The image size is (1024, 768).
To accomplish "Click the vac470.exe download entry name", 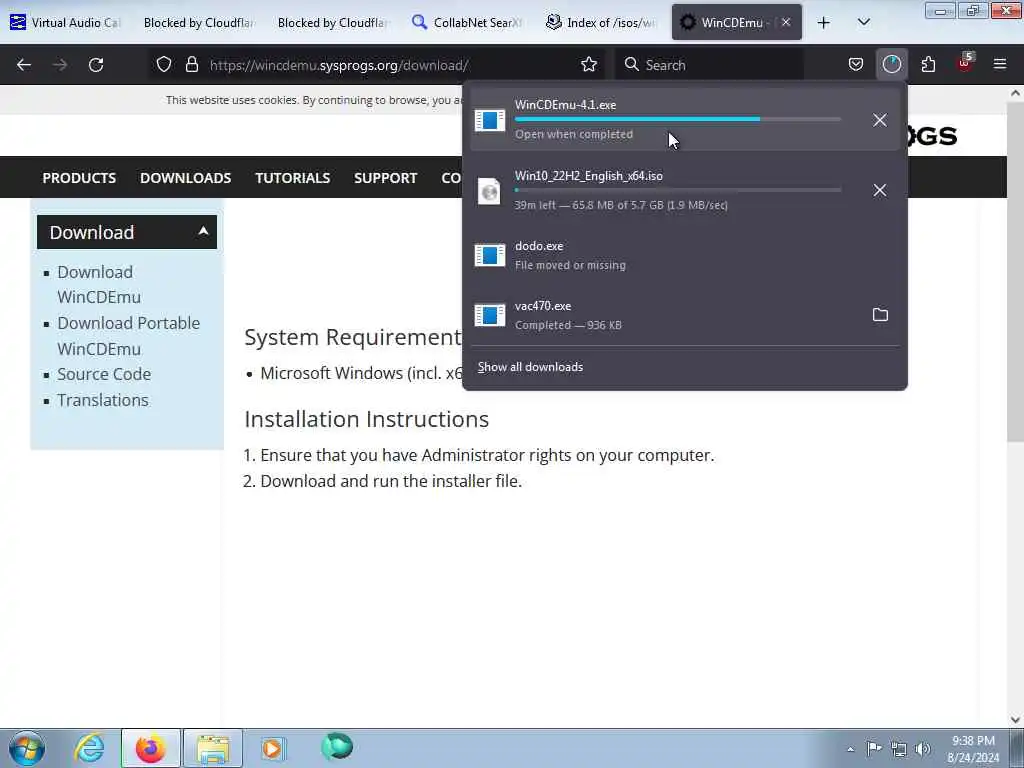I will click(x=543, y=306).
